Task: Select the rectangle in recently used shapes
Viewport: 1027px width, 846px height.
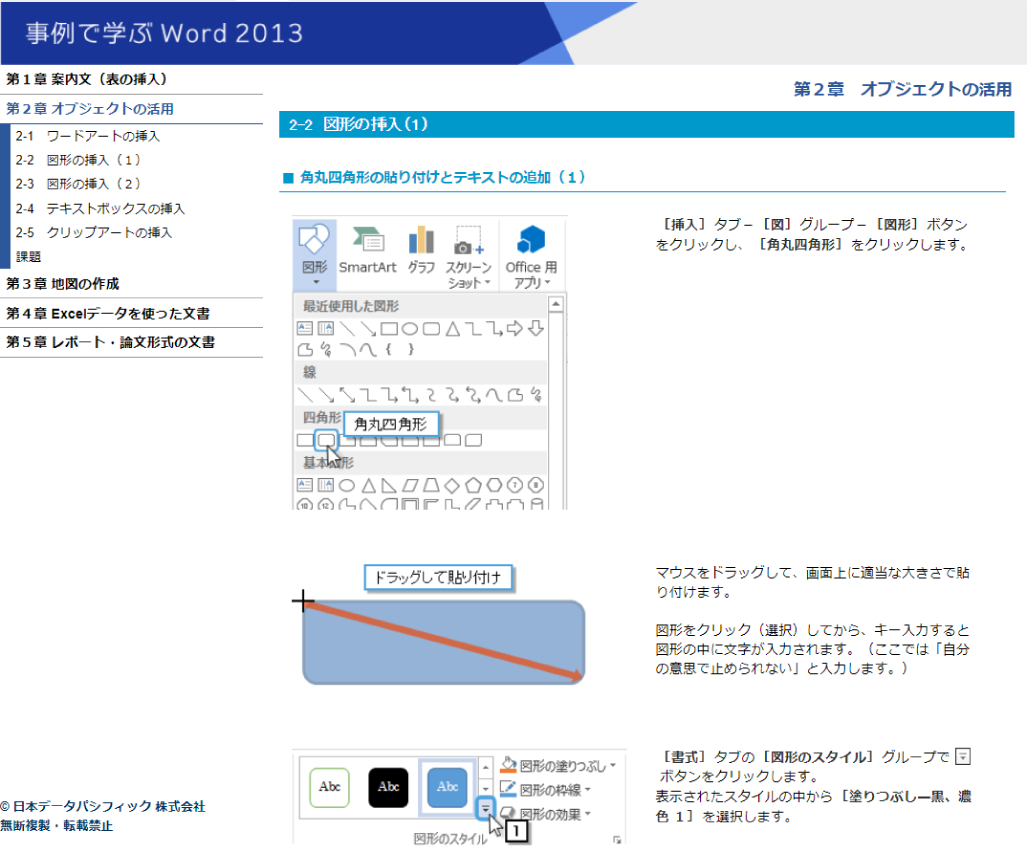Action: 389,328
